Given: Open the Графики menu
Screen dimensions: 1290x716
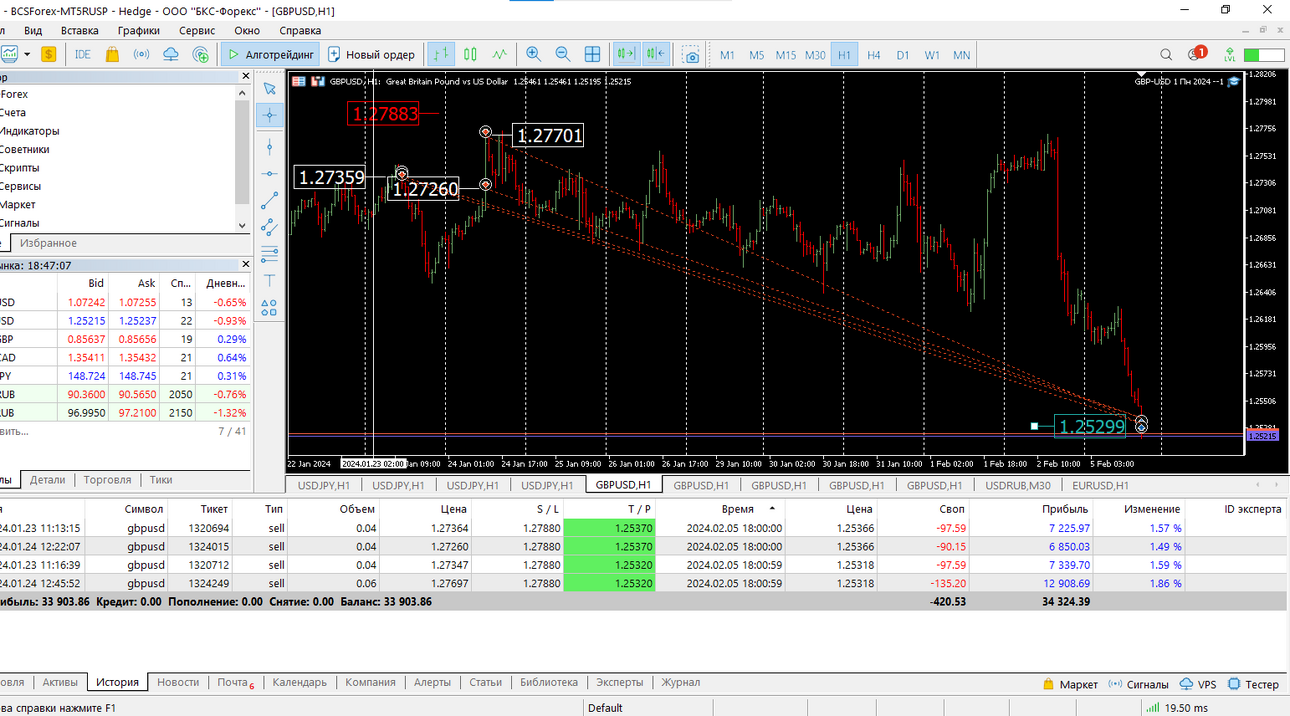Looking at the screenshot, I should 138,31.
